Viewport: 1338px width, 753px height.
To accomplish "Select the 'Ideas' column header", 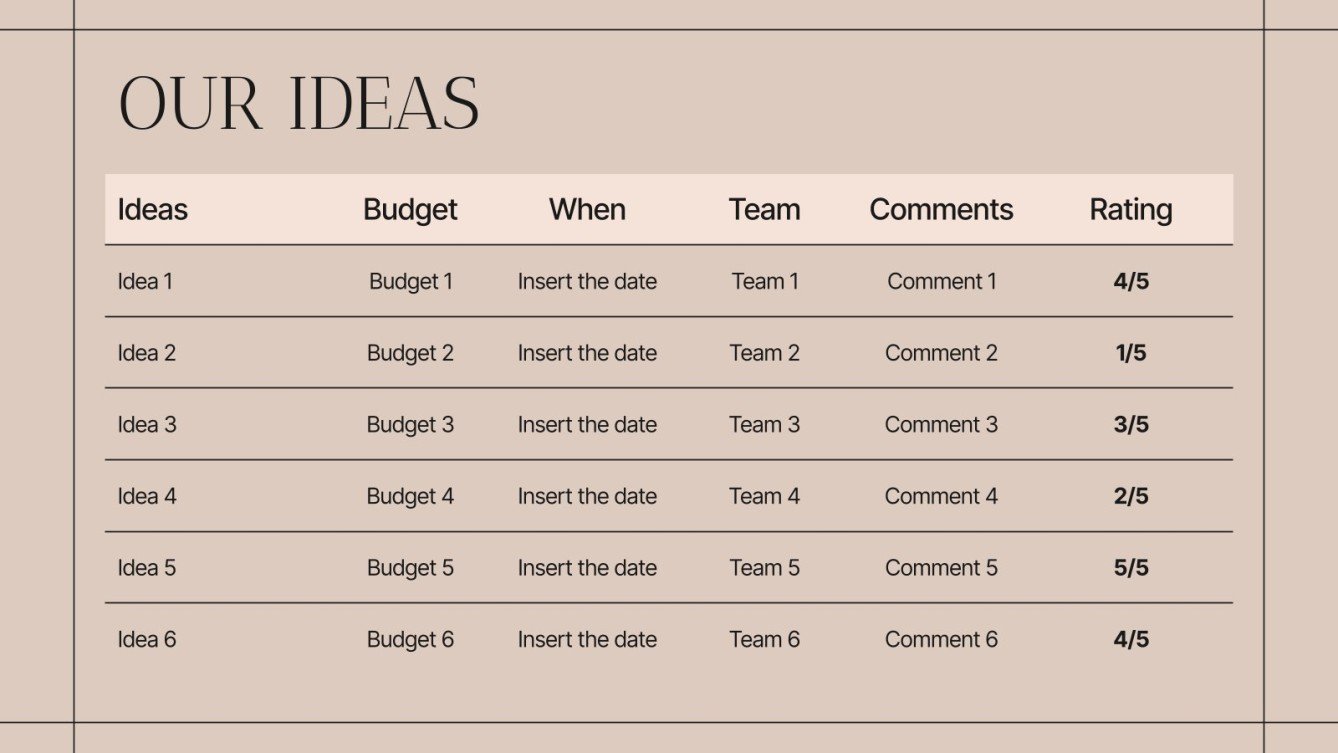I will [x=153, y=210].
